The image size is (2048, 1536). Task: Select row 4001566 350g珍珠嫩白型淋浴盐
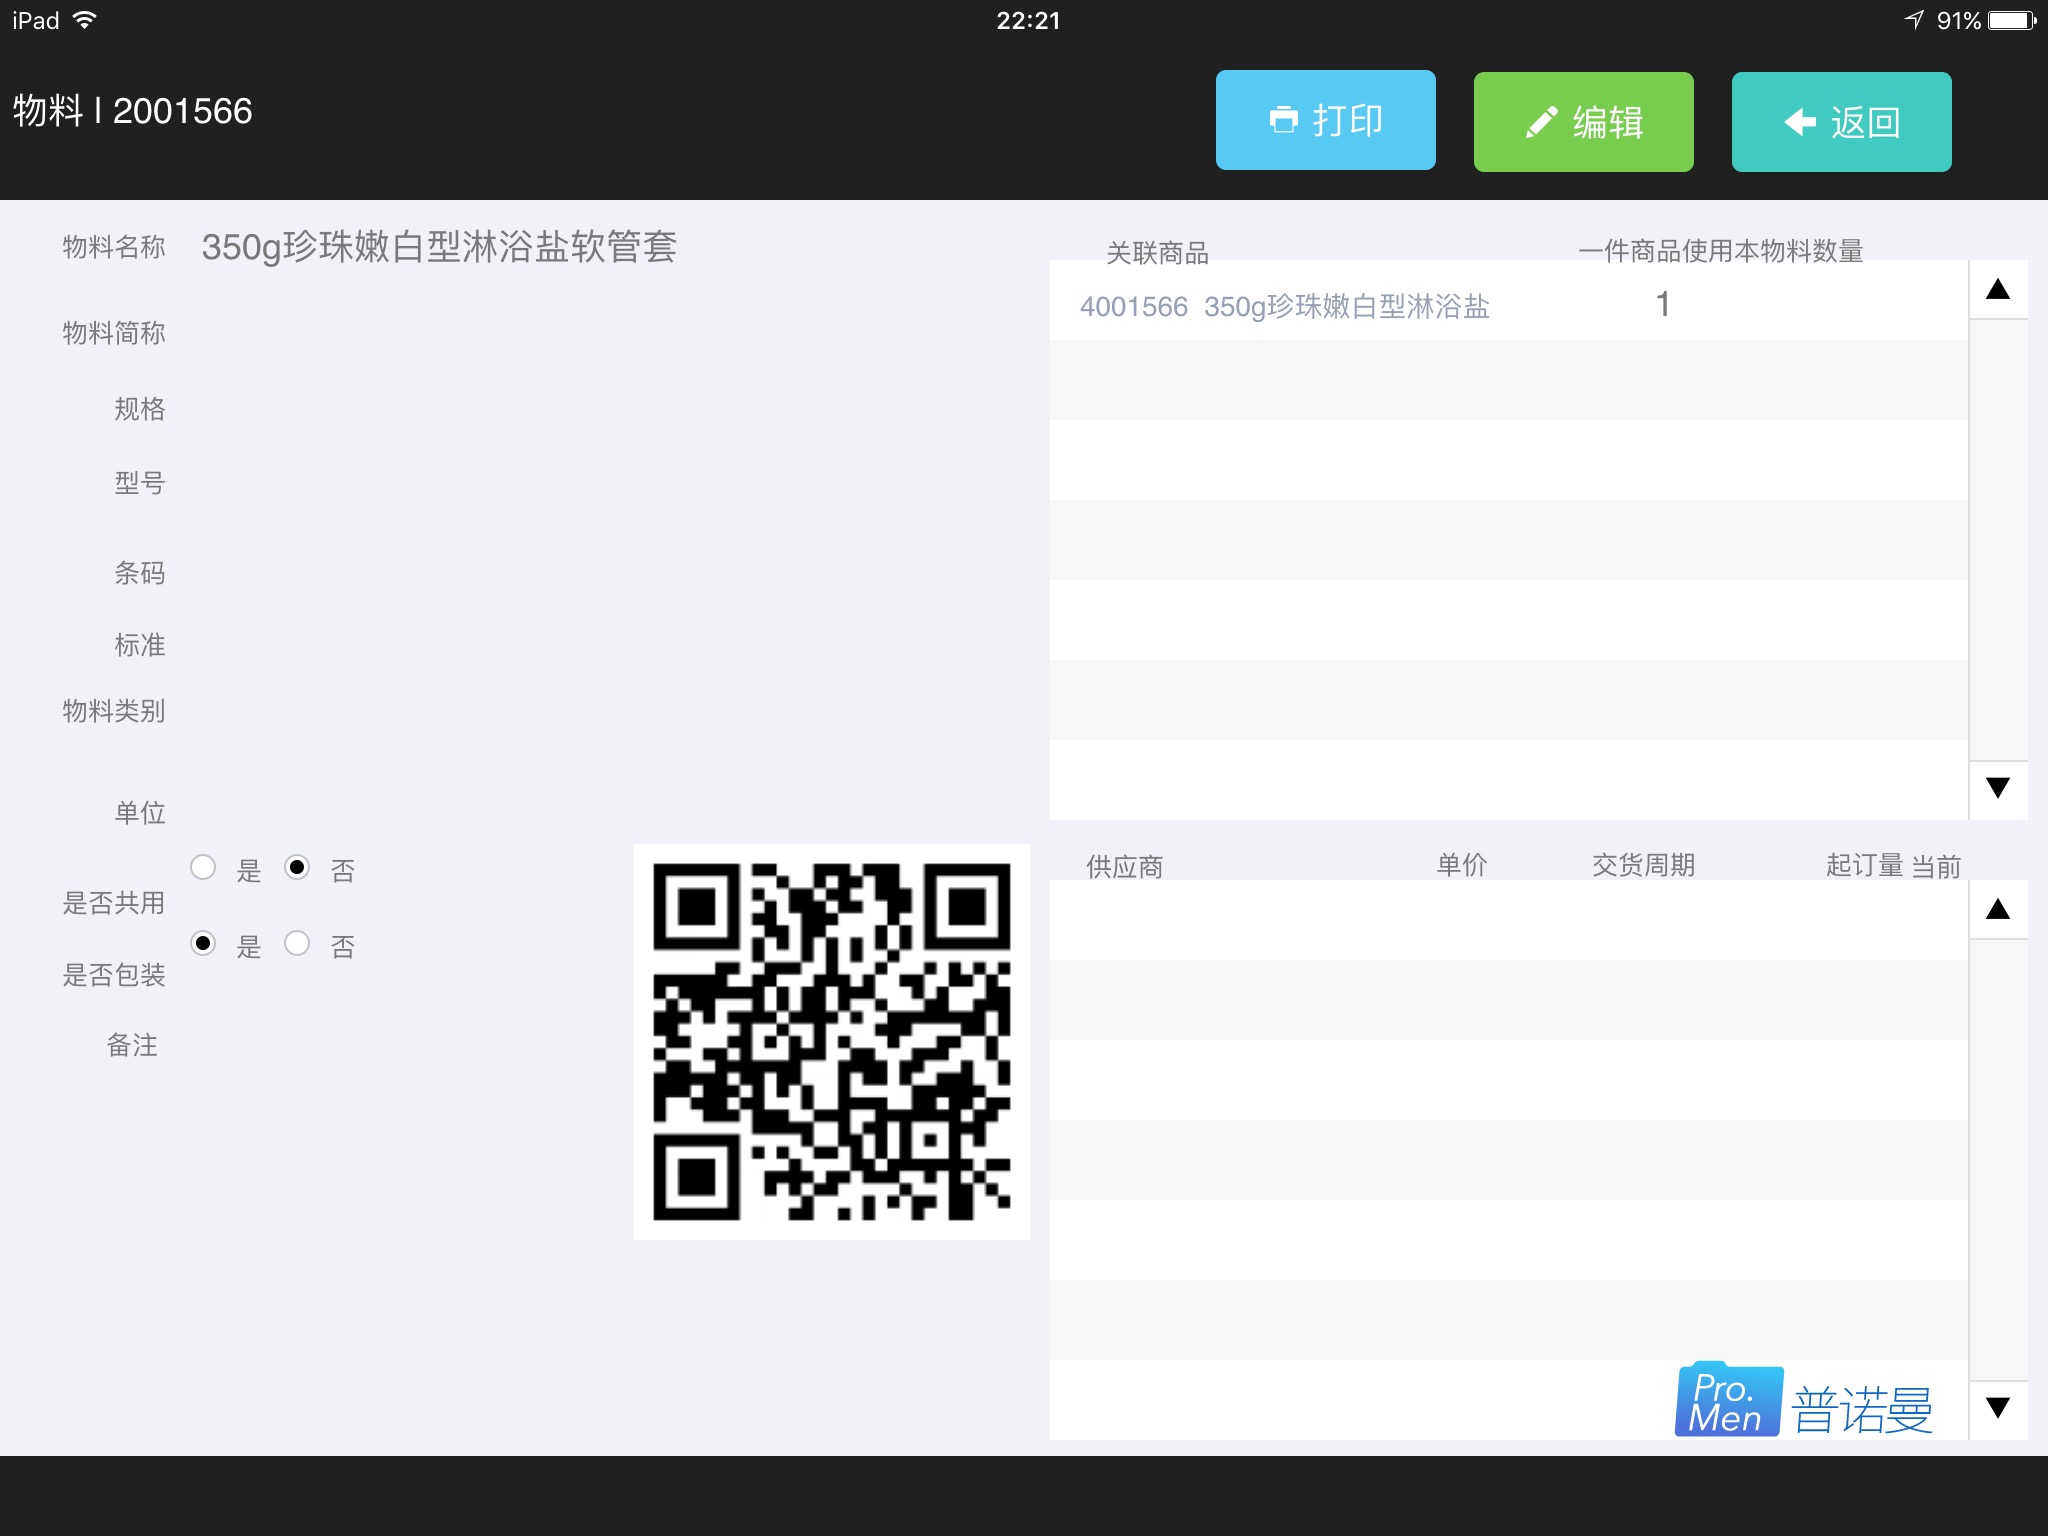click(x=1508, y=301)
